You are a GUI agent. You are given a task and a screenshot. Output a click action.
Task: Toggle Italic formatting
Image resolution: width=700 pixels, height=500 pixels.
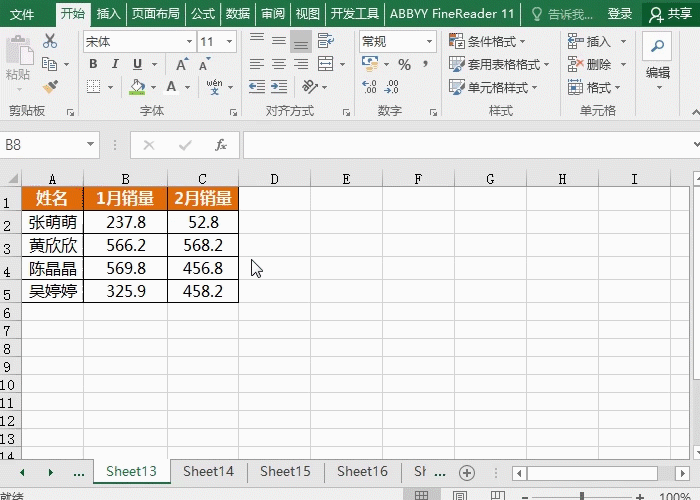pyautogui.click(x=115, y=64)
